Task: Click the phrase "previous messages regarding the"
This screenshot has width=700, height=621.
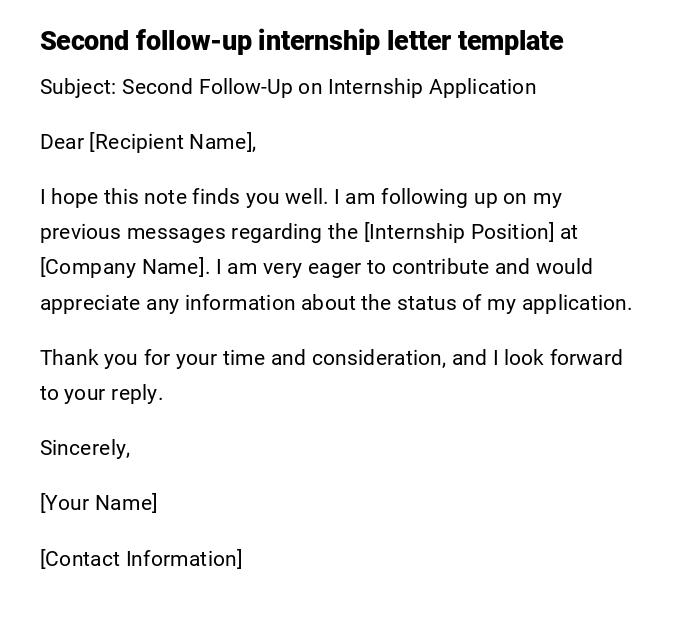Action: click(x=198, y=232)
